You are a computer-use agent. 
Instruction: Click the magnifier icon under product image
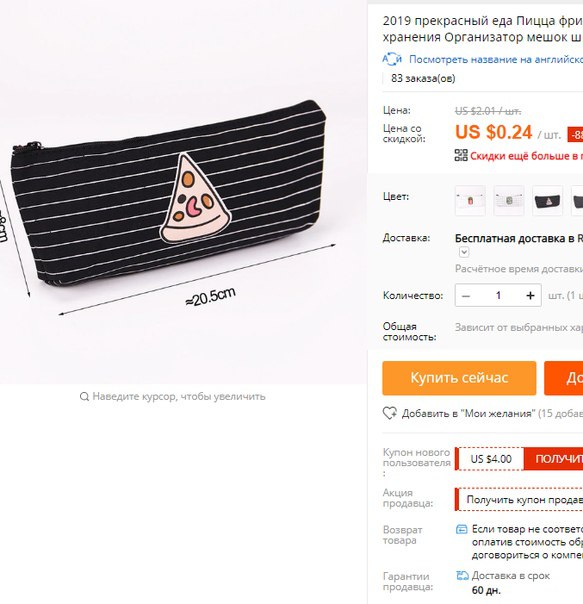click(x=84, y=396)
